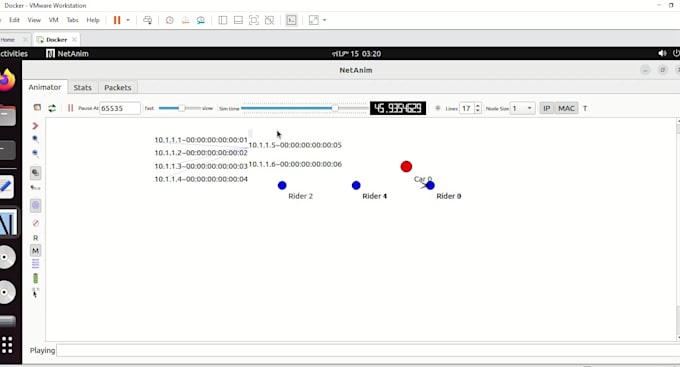680x367 pixels.
Task: Open the VMware View menu
Action: coord(34,20)
